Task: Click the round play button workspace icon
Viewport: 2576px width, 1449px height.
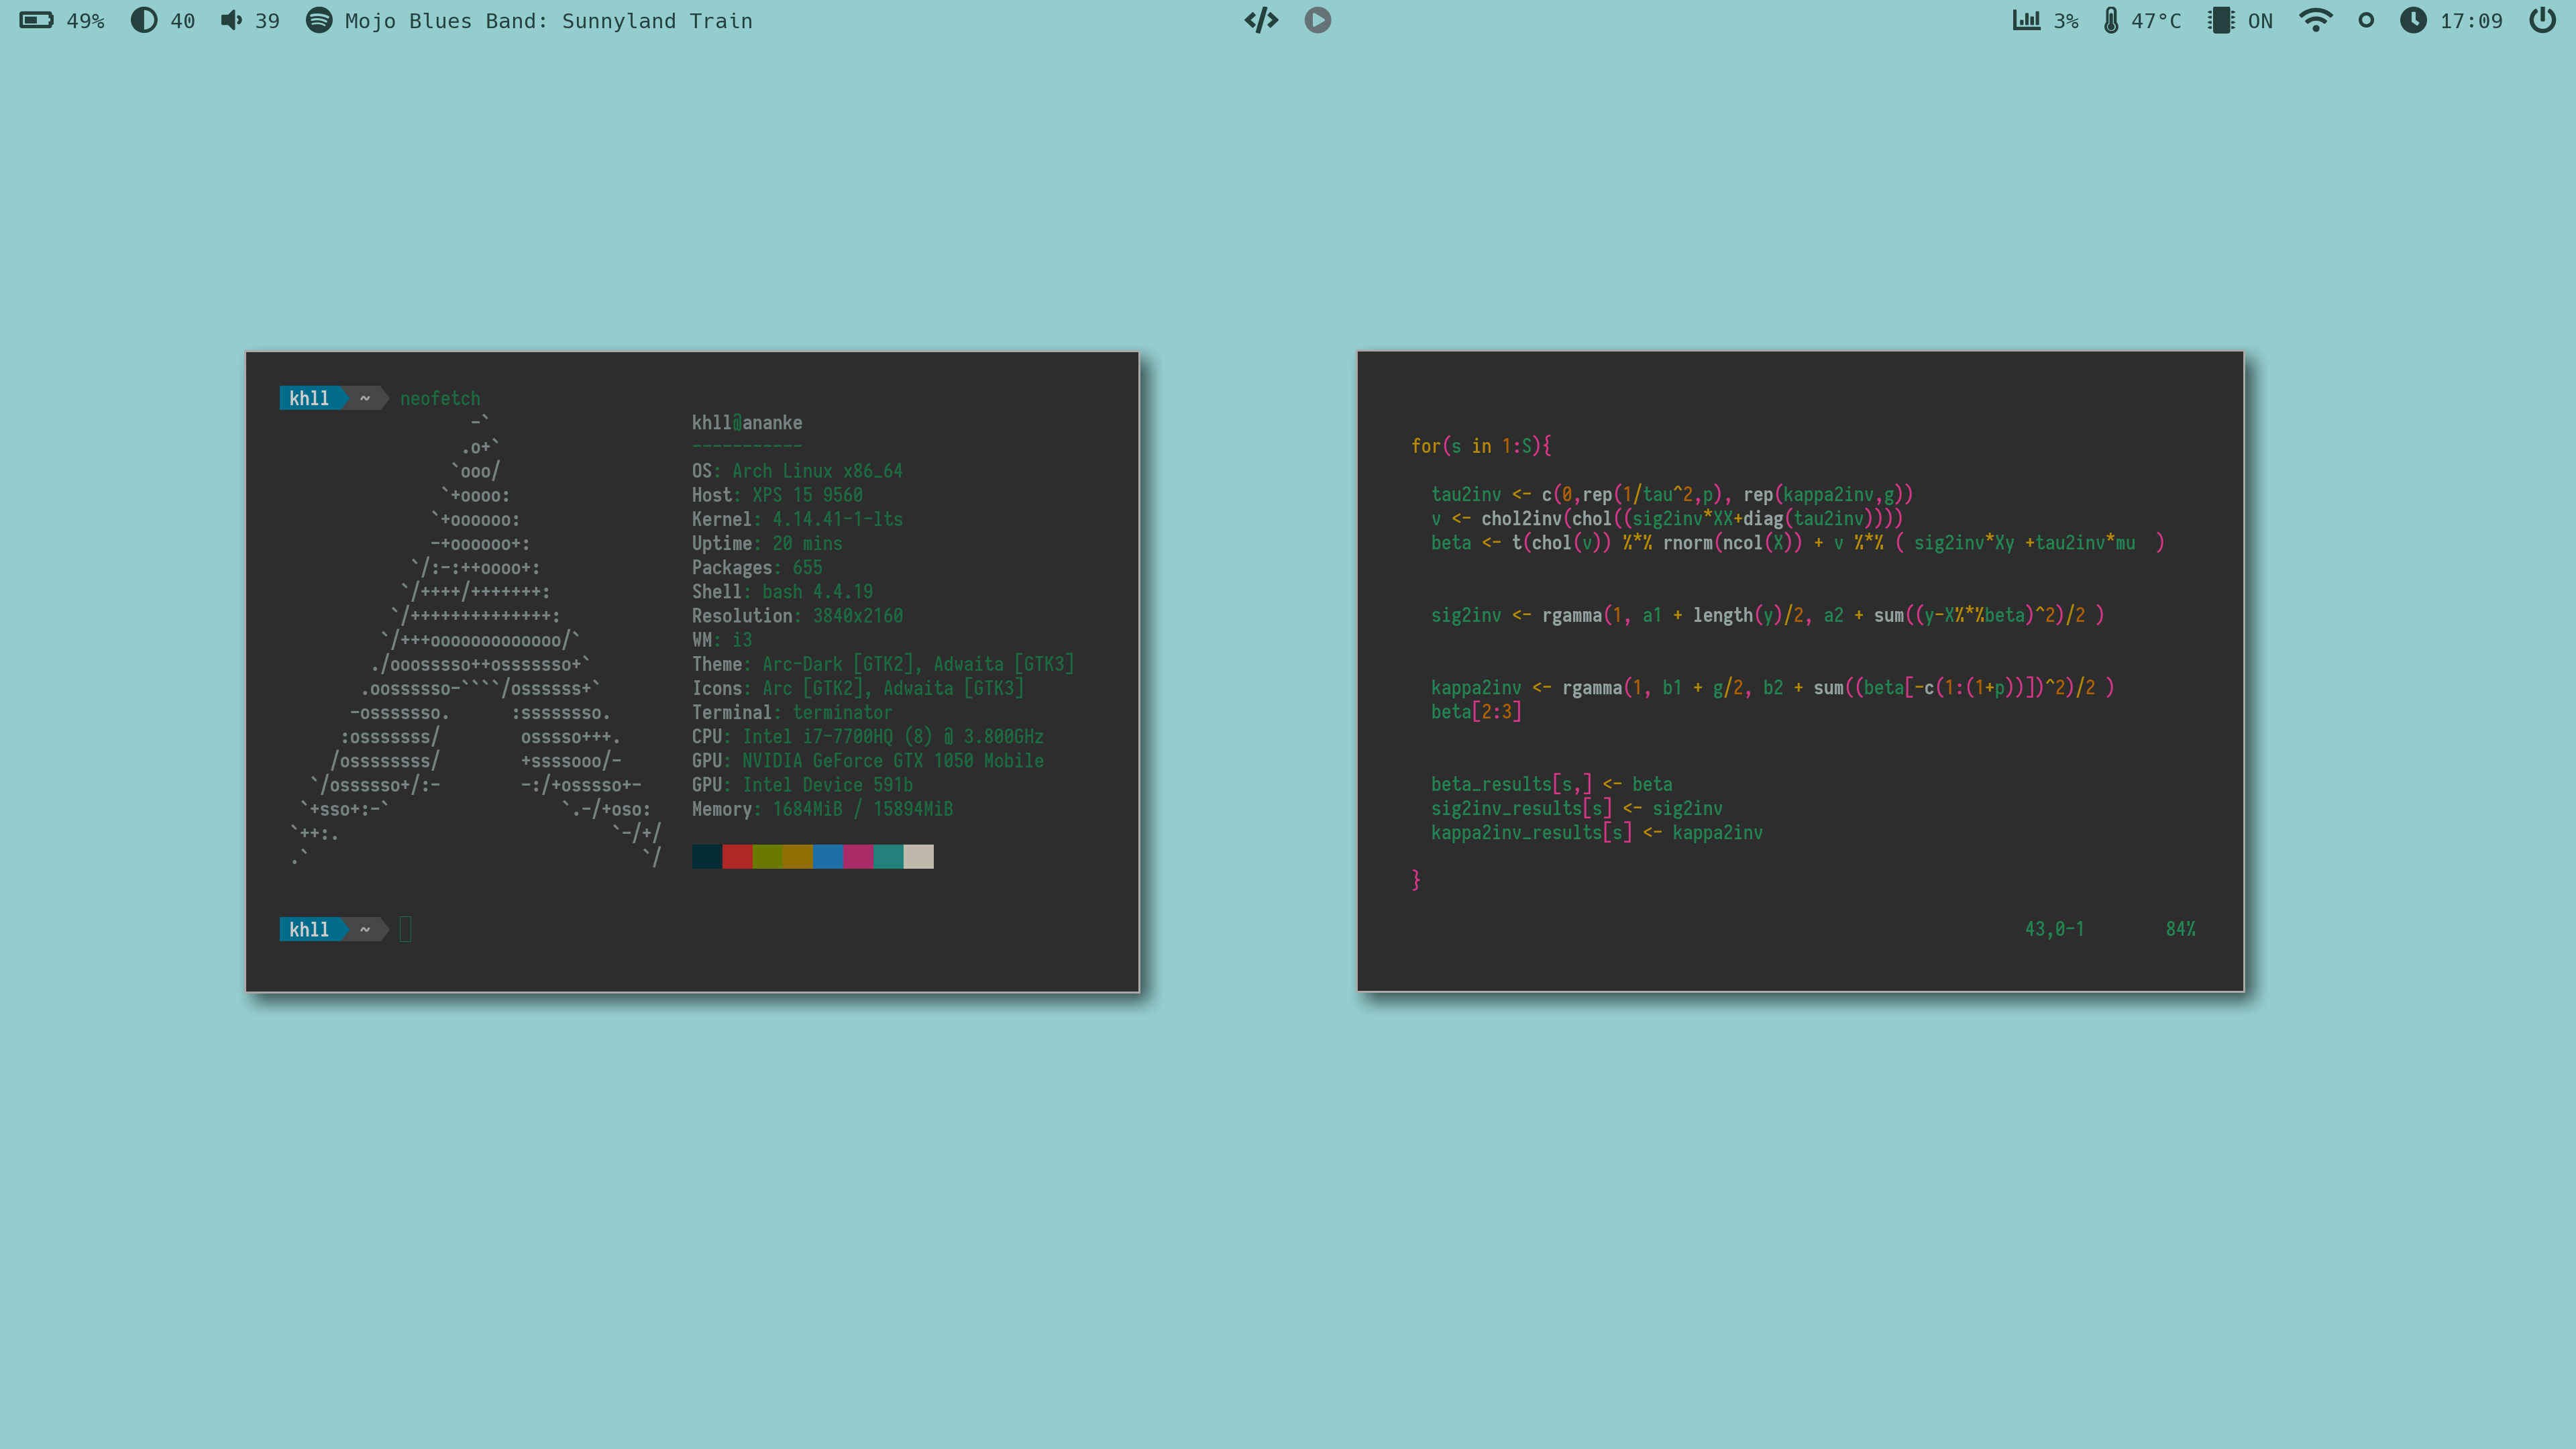Action: pos(1317,20)
